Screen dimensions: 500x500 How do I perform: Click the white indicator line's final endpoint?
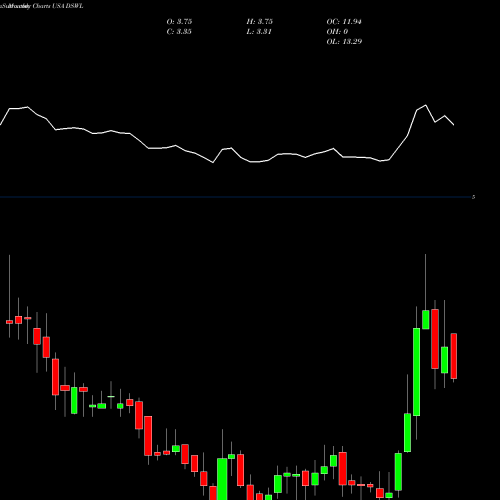(454, 125)
